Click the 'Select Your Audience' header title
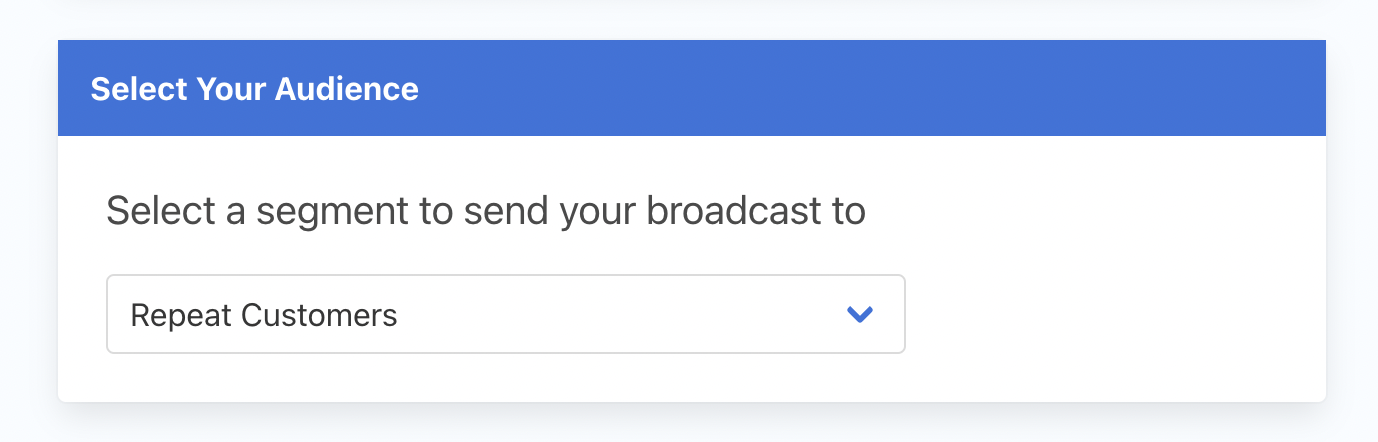 click(255, 89)
